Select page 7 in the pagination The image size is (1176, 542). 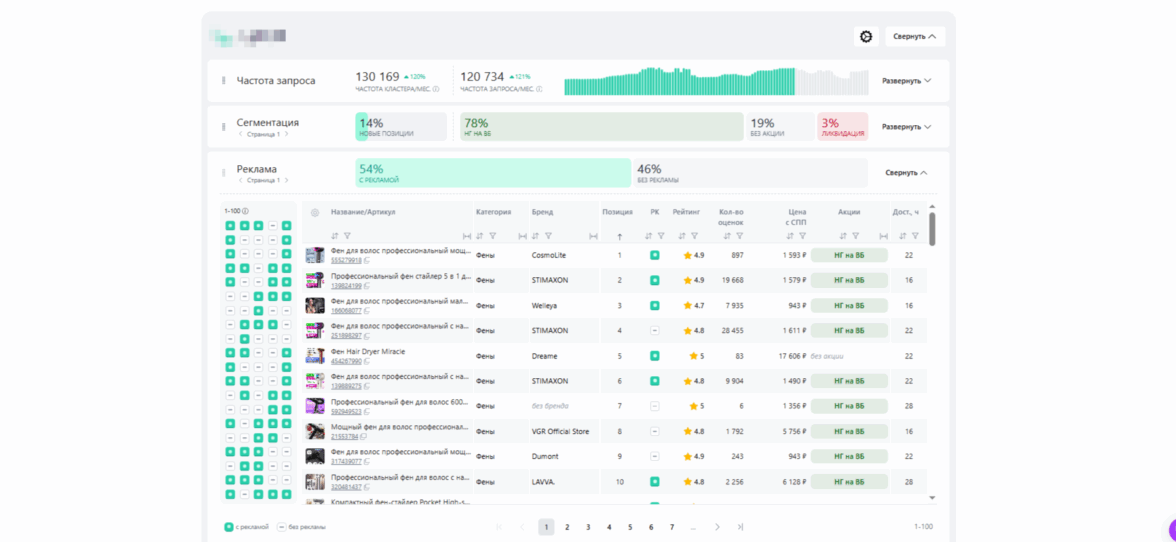tap(672, 527)
